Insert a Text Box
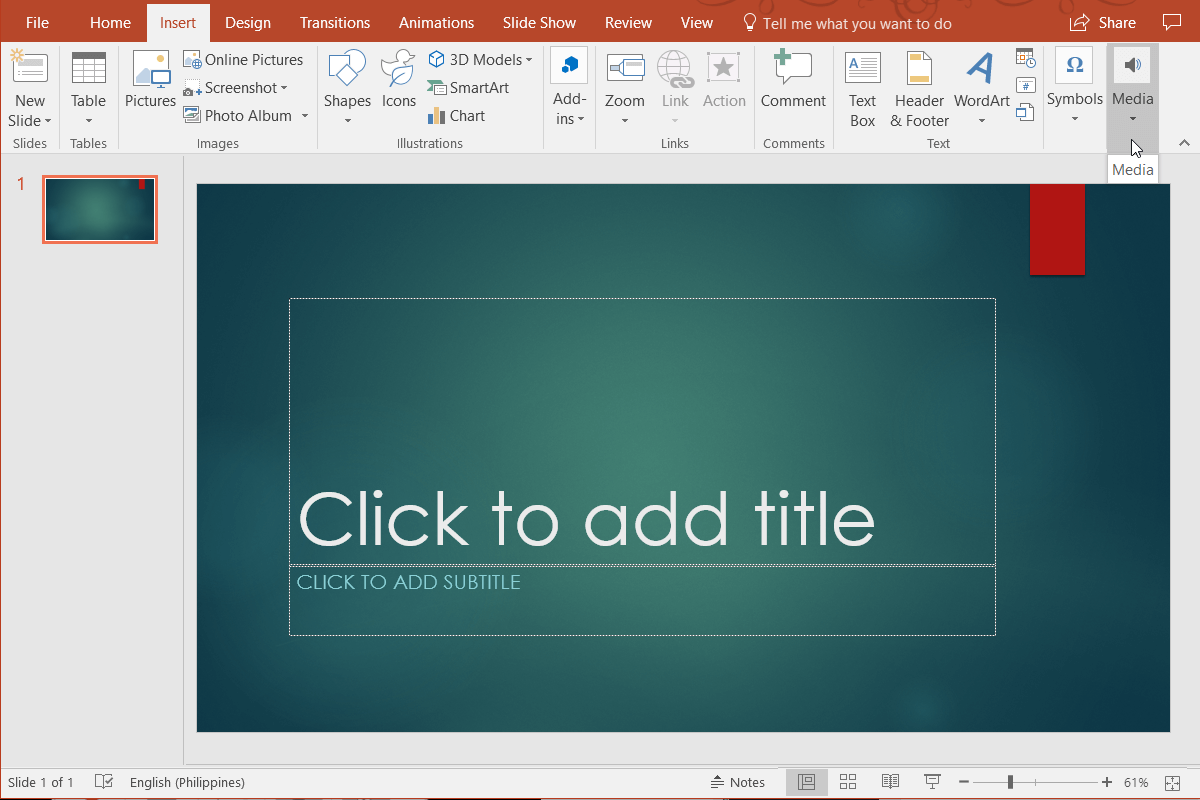The width and height of the screenshot is (1200, 800). (862, 88)
